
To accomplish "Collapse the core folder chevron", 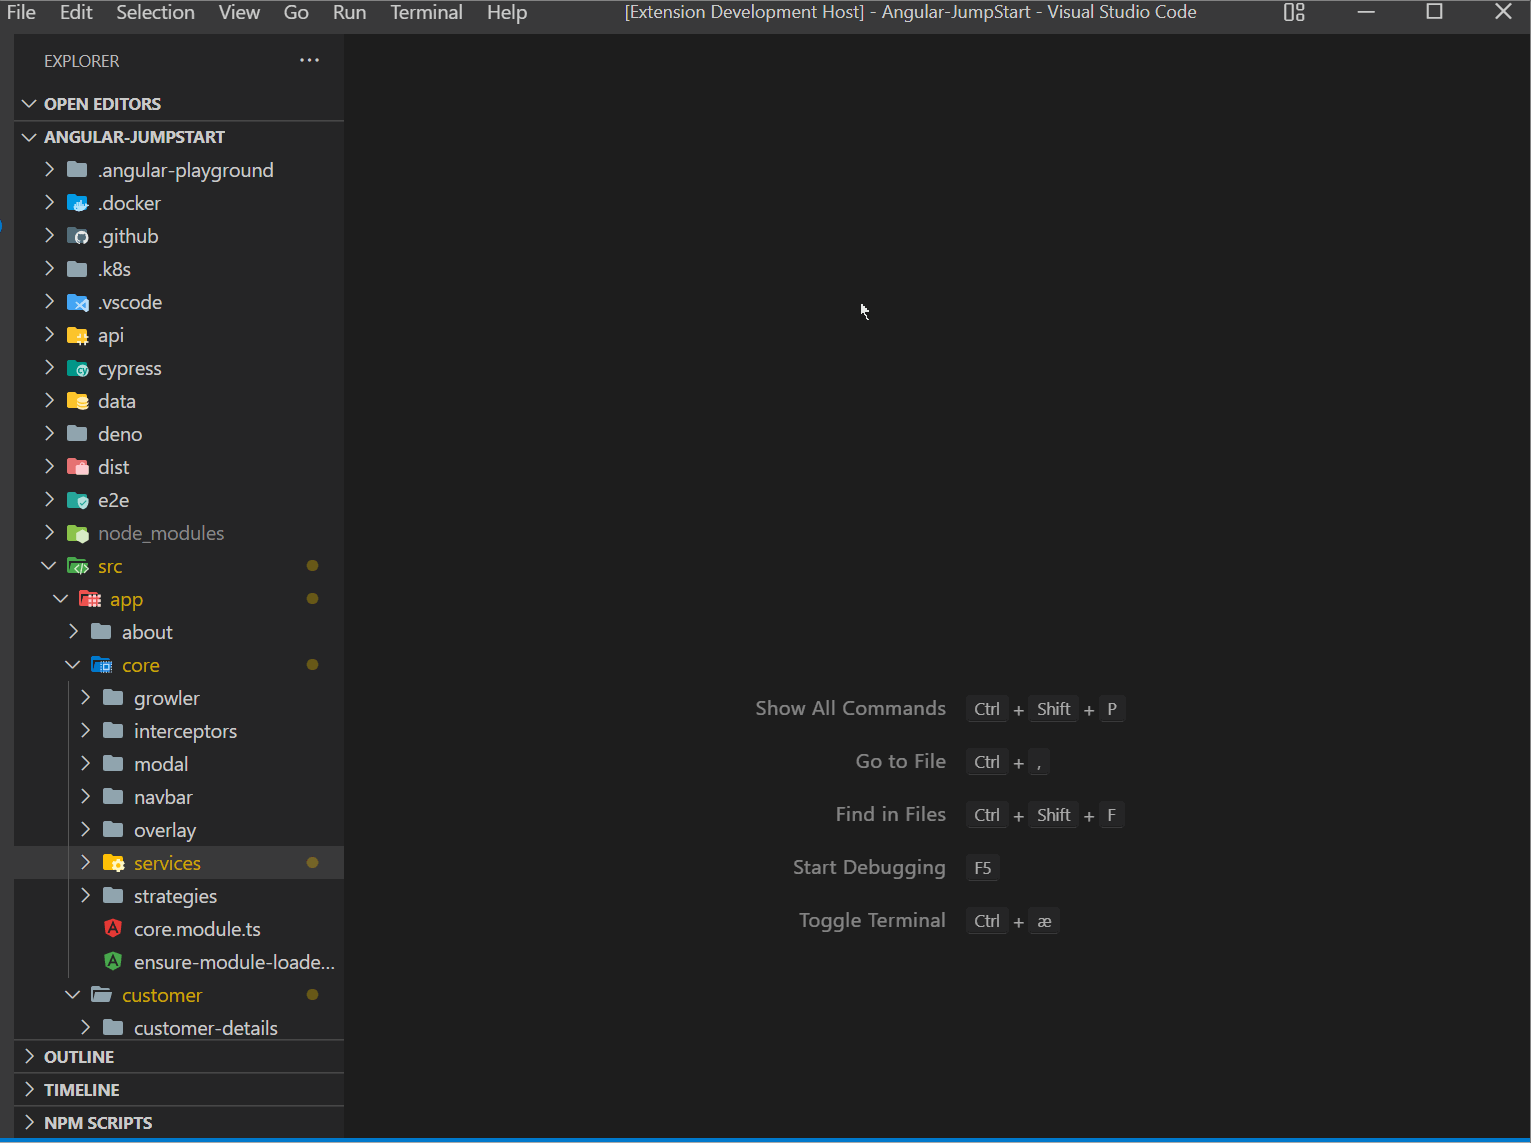I will pyautogui.click(x=73, y=665).
